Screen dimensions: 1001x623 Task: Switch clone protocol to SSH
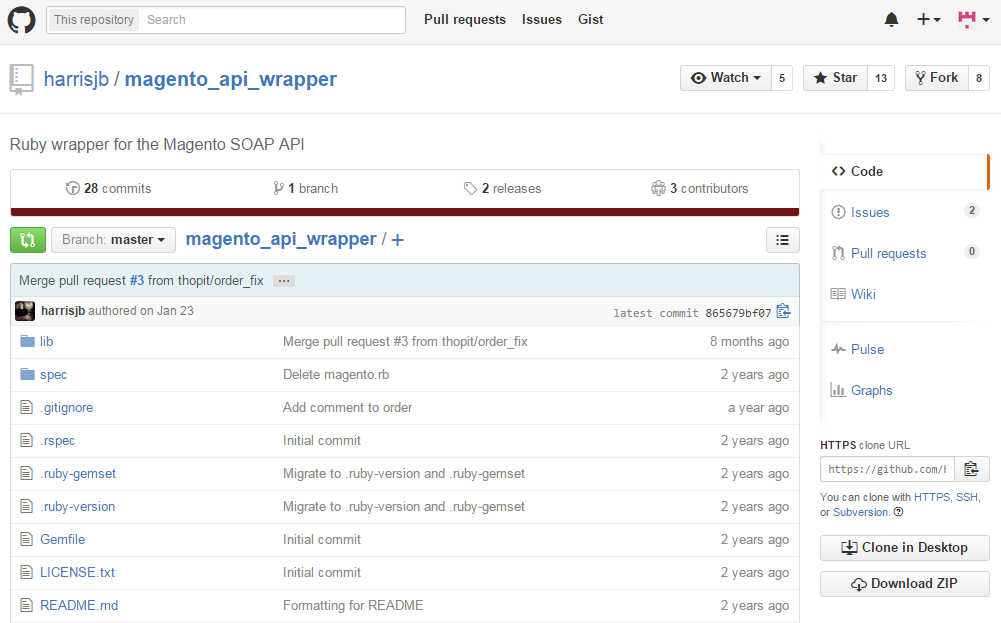[967, 497]
